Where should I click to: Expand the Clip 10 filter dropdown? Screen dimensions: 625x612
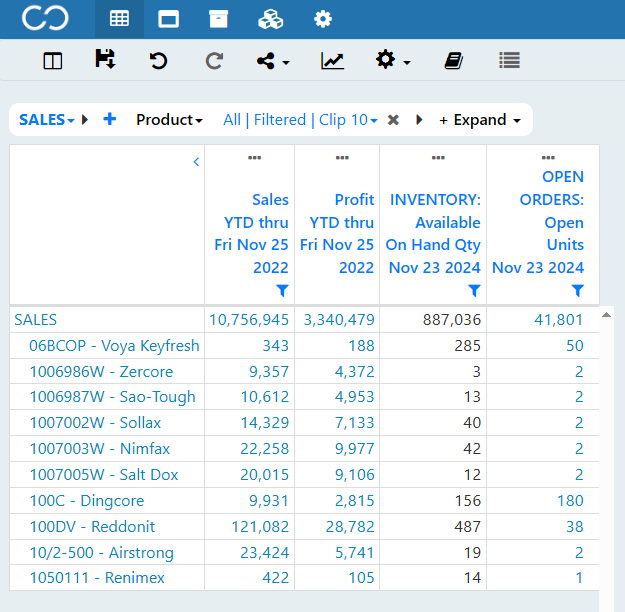[348, 120]
